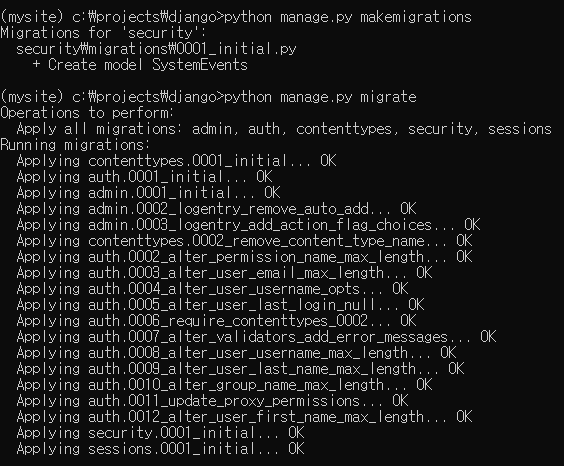Click the auth.0011_update_proxy_permissions line
The image size is (564, 466).
[x=212, y=401]
